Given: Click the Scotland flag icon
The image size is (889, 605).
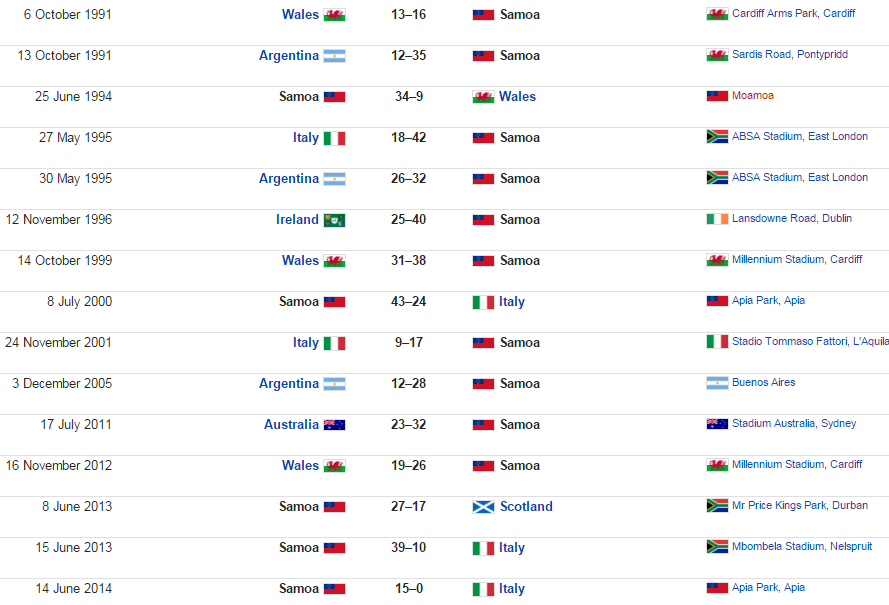Looking at the screenshot, I should (x=483, y=507).
